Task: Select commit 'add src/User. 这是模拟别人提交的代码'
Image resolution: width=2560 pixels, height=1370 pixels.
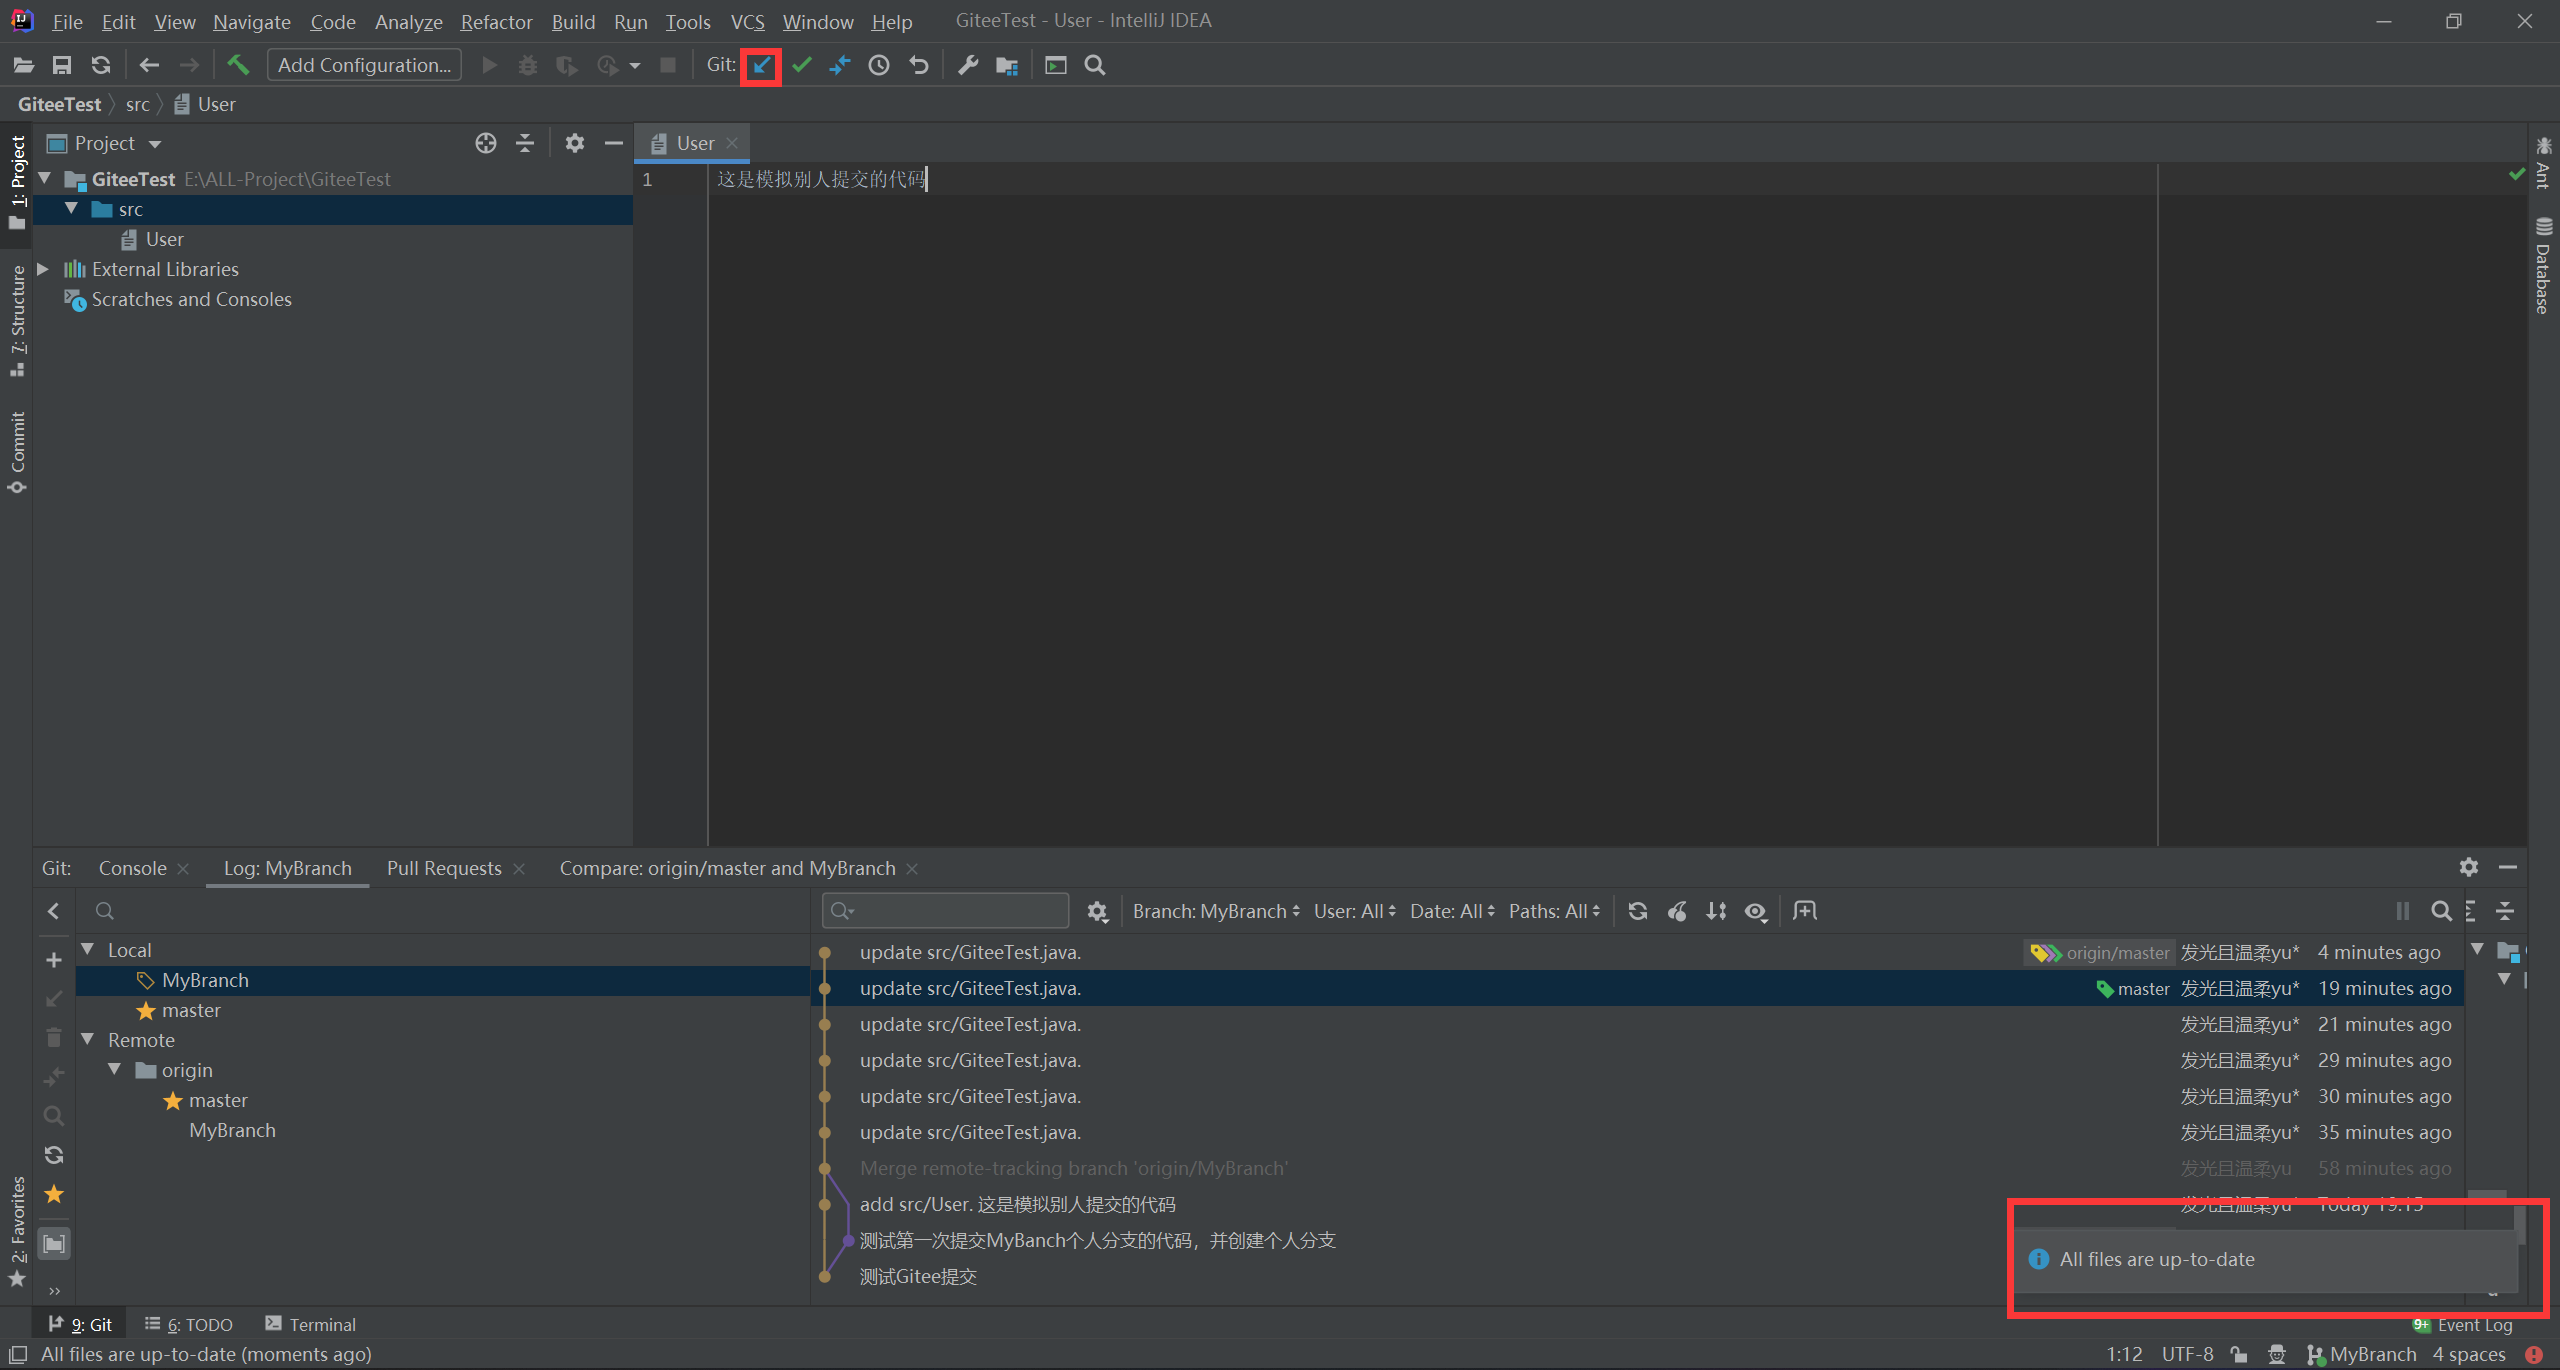Action: (1017, 1204)
